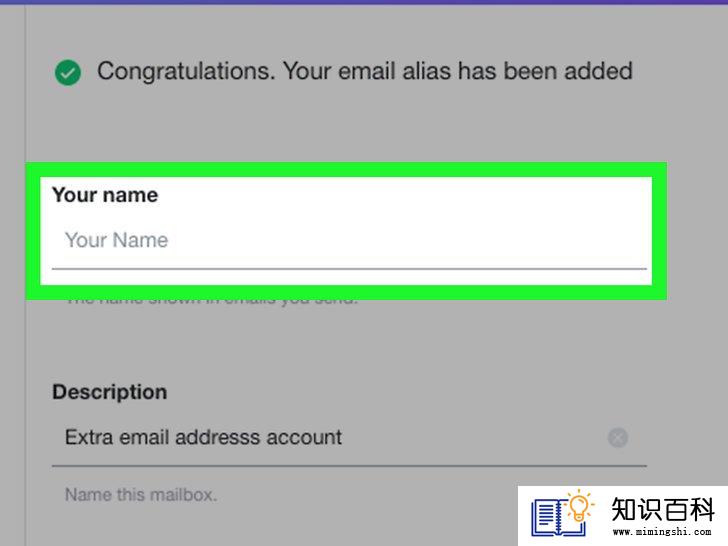Image resolution: width=728 pixels, height=546 pixels.
Task: Click the lightbulb in the watermark logo
Action: pos(579,507)
